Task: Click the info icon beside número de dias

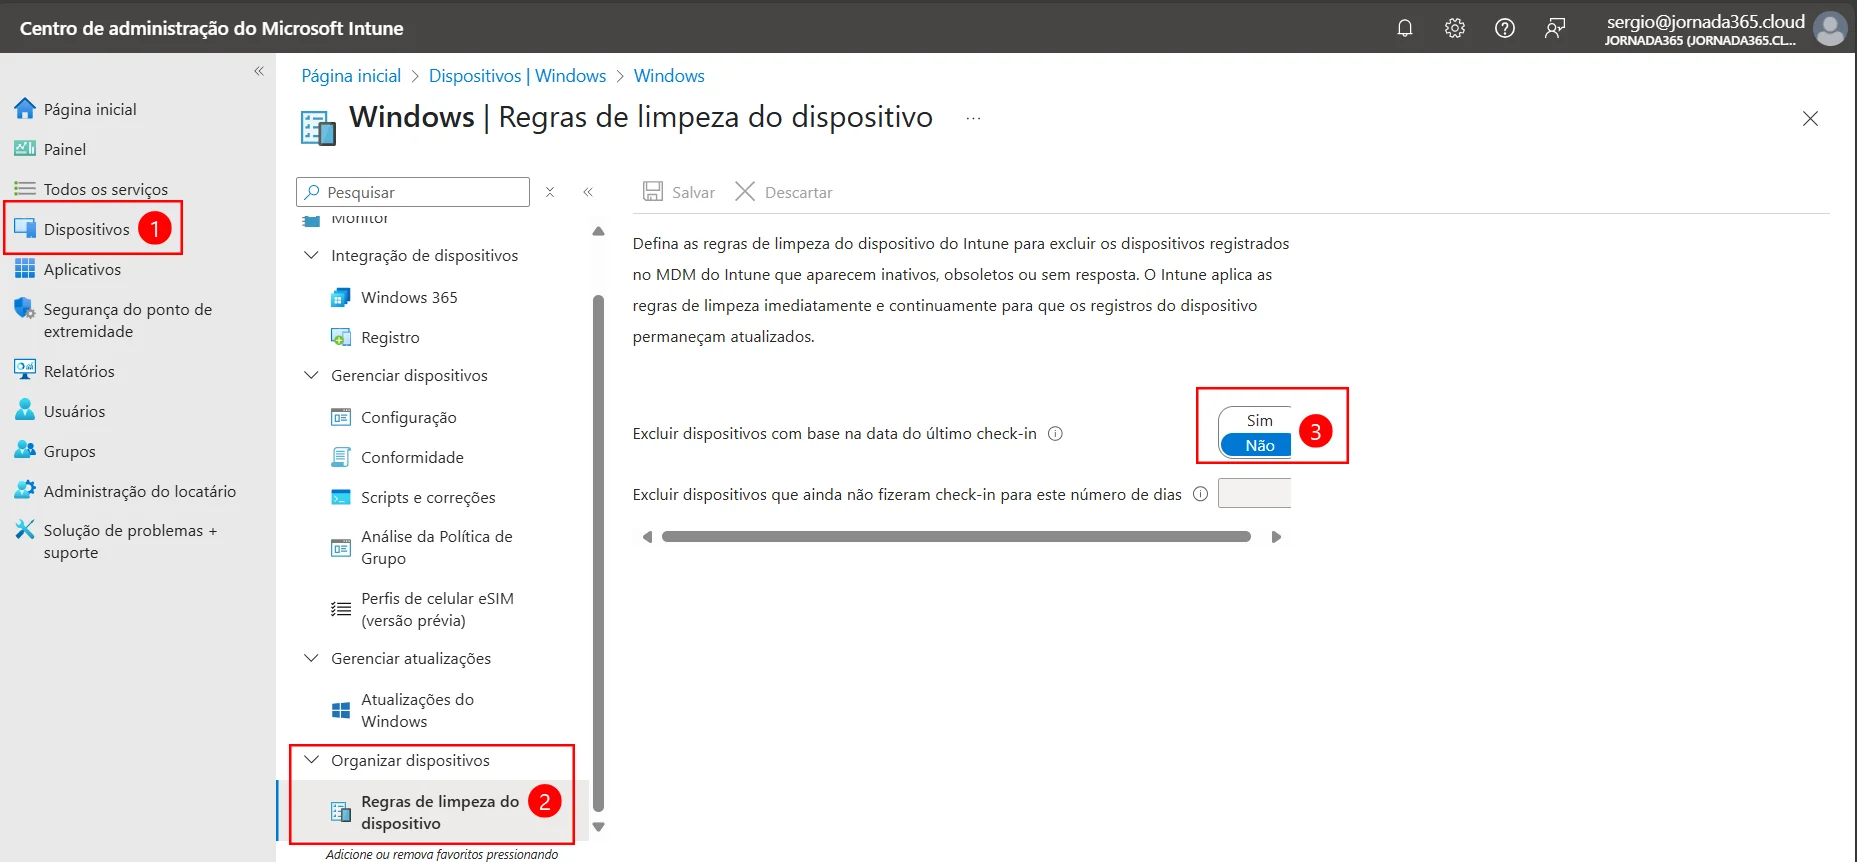Action: [x=1200, y=494]
